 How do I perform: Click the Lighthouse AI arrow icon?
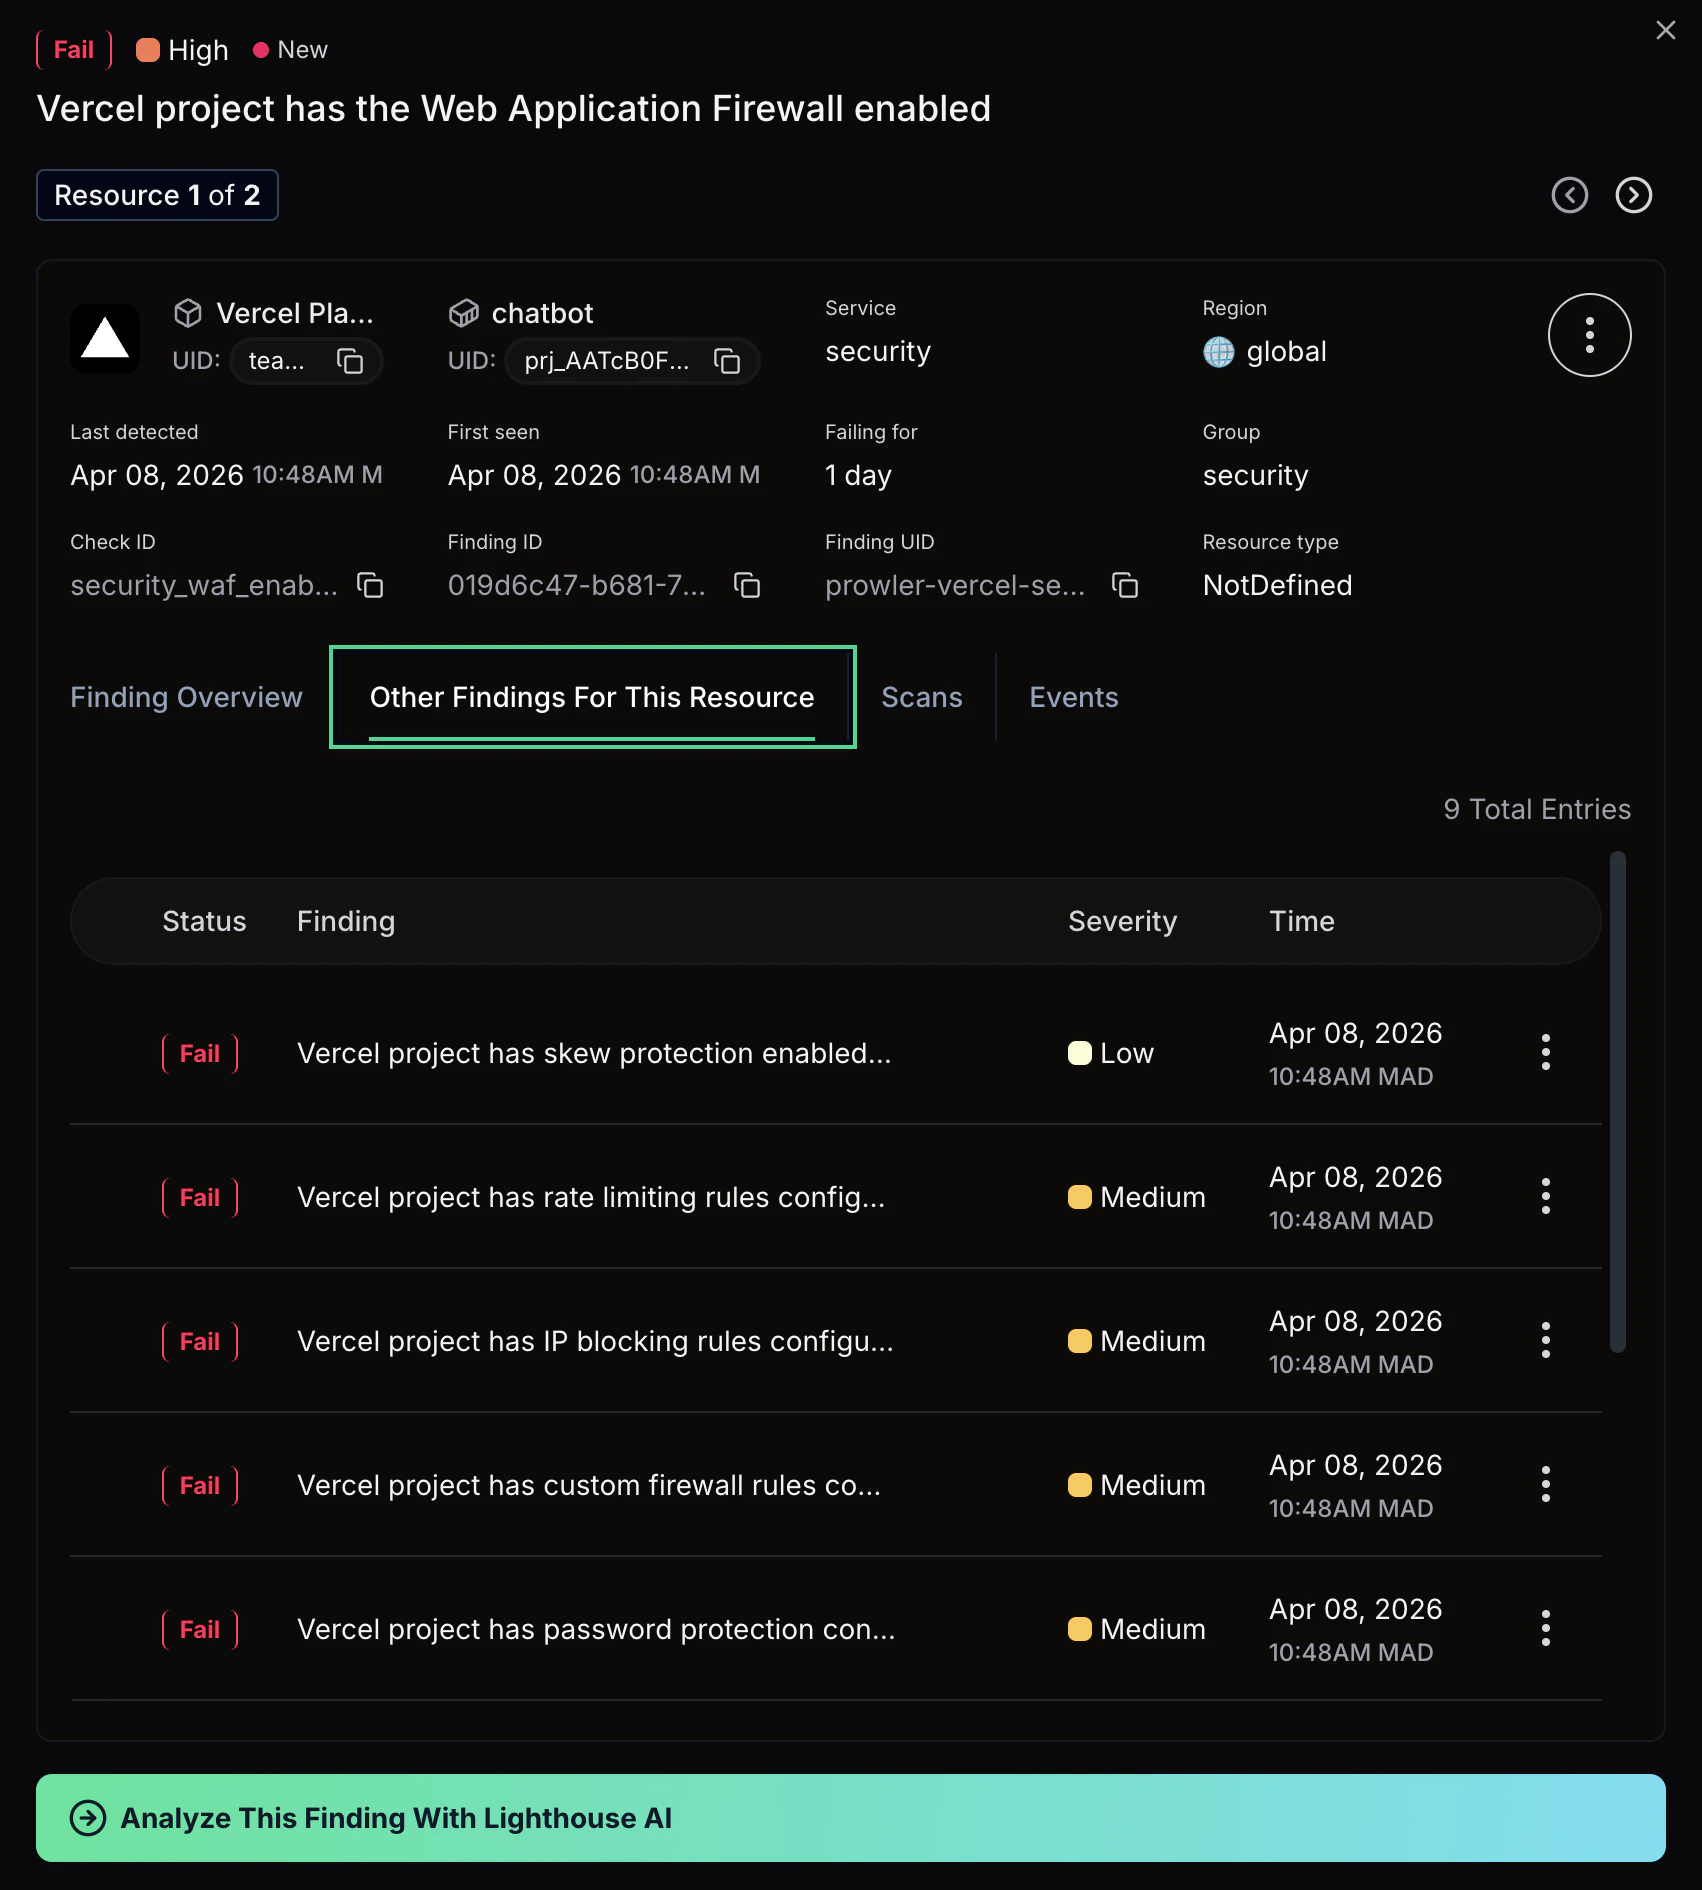pyautogui.click(x=88, y=1818)
